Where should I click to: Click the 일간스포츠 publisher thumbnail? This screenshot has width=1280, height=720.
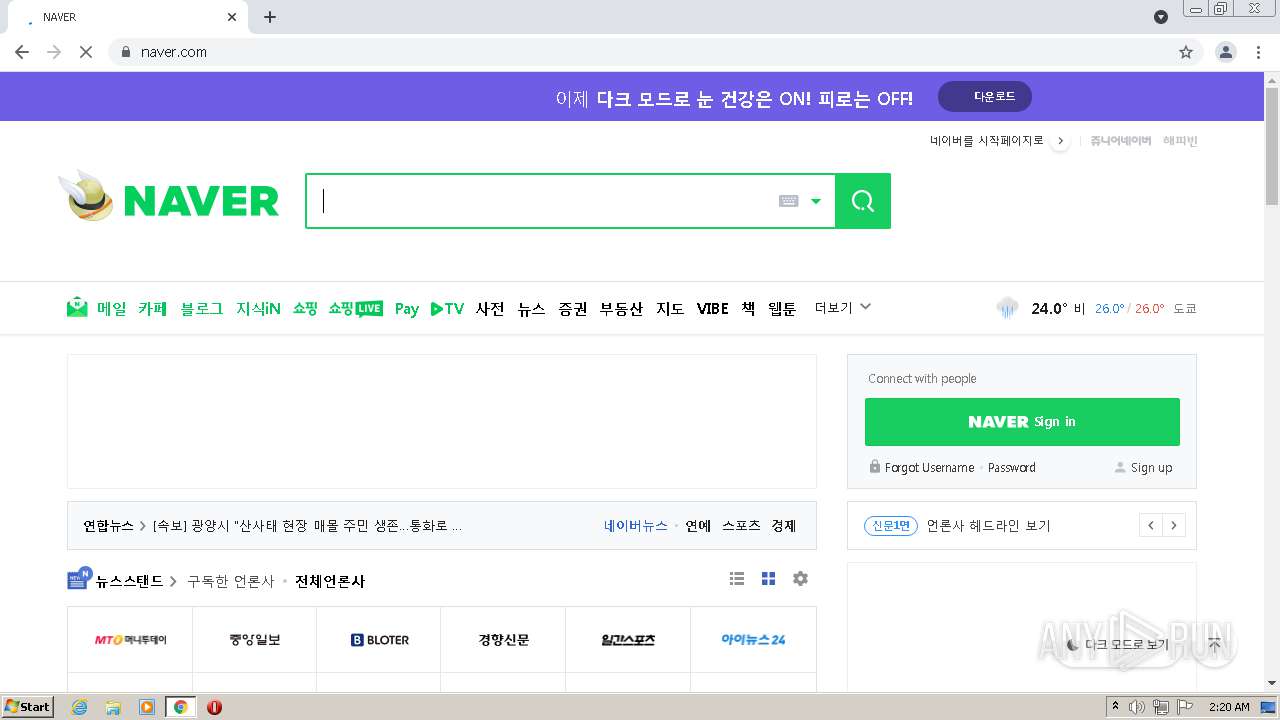628,640
